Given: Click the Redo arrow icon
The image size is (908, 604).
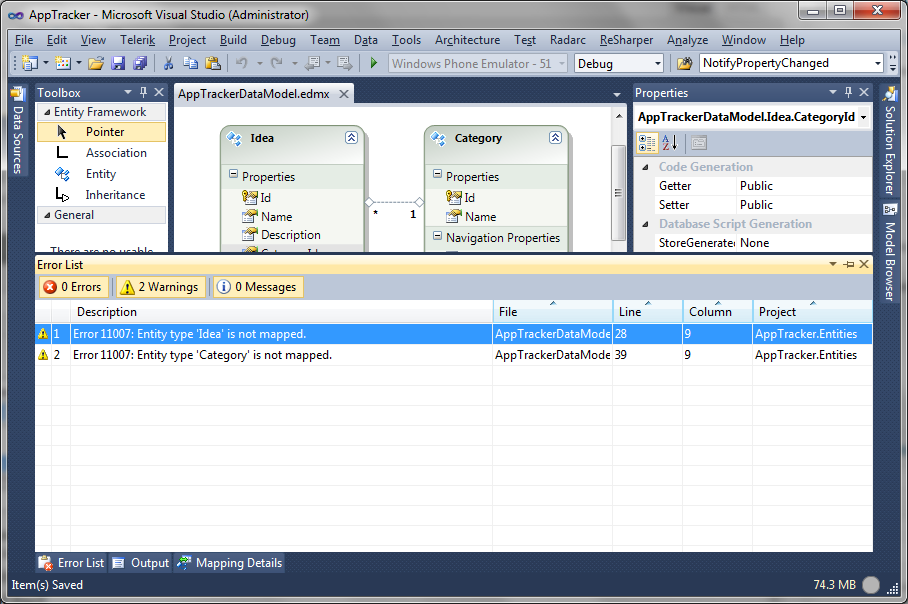Looking at the screenshot, I should tap(277, 63).
